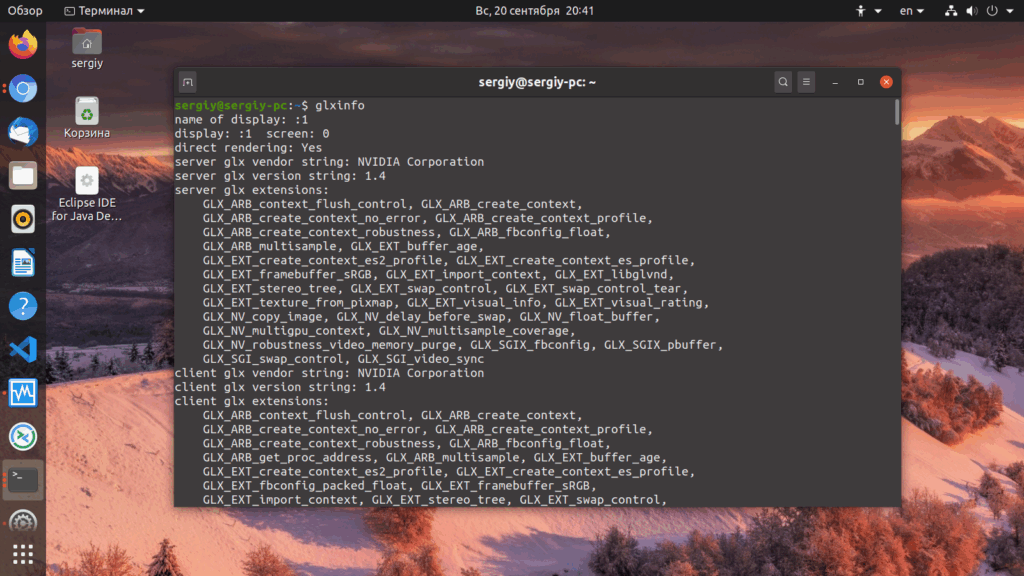Maximize the terminal window

coord(861,82)
